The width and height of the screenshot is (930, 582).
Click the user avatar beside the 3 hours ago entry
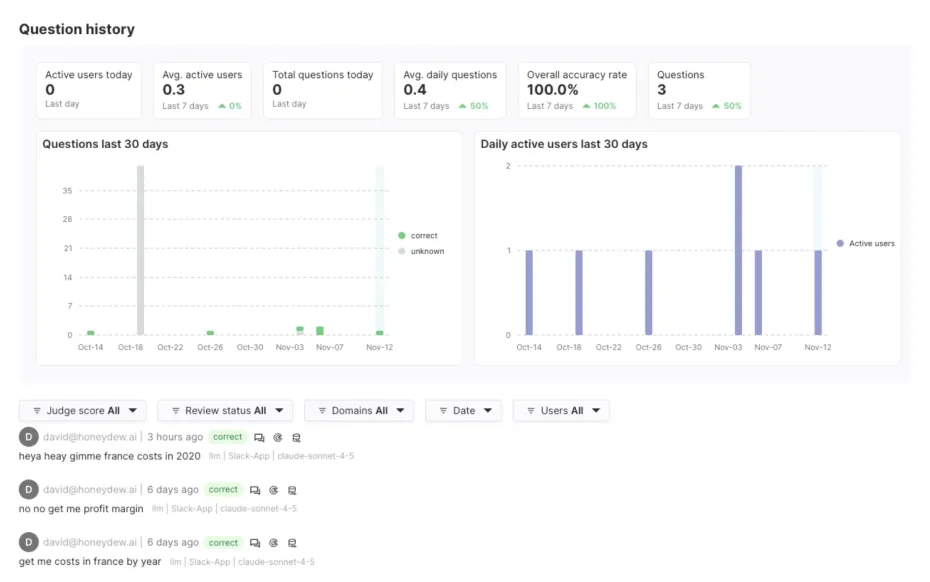(x=29, y=437)
